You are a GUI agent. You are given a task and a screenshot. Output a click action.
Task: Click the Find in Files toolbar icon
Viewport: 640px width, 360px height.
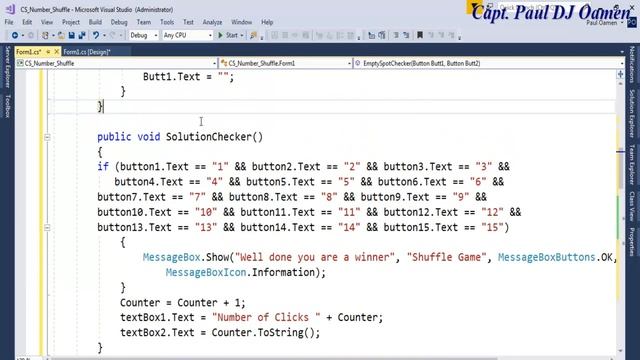click(253, 36)
